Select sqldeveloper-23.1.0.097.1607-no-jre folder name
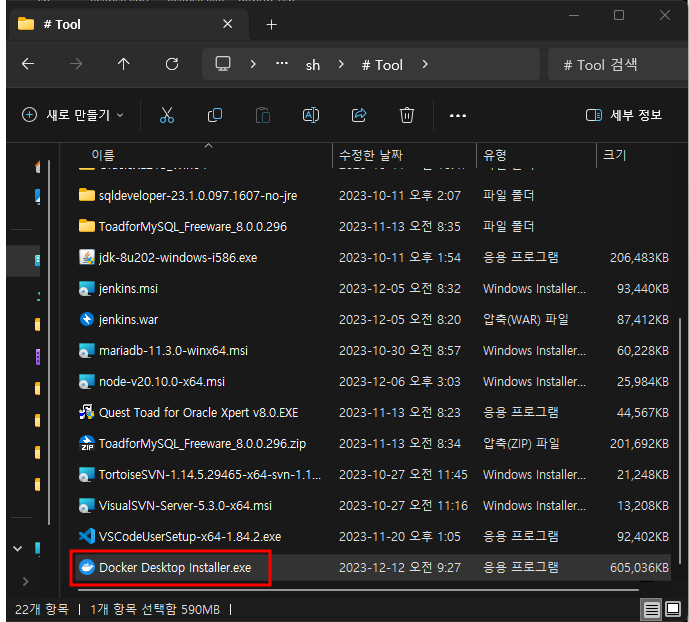The height and width of the screenshot is (622, 689). [x=198, y=195]
